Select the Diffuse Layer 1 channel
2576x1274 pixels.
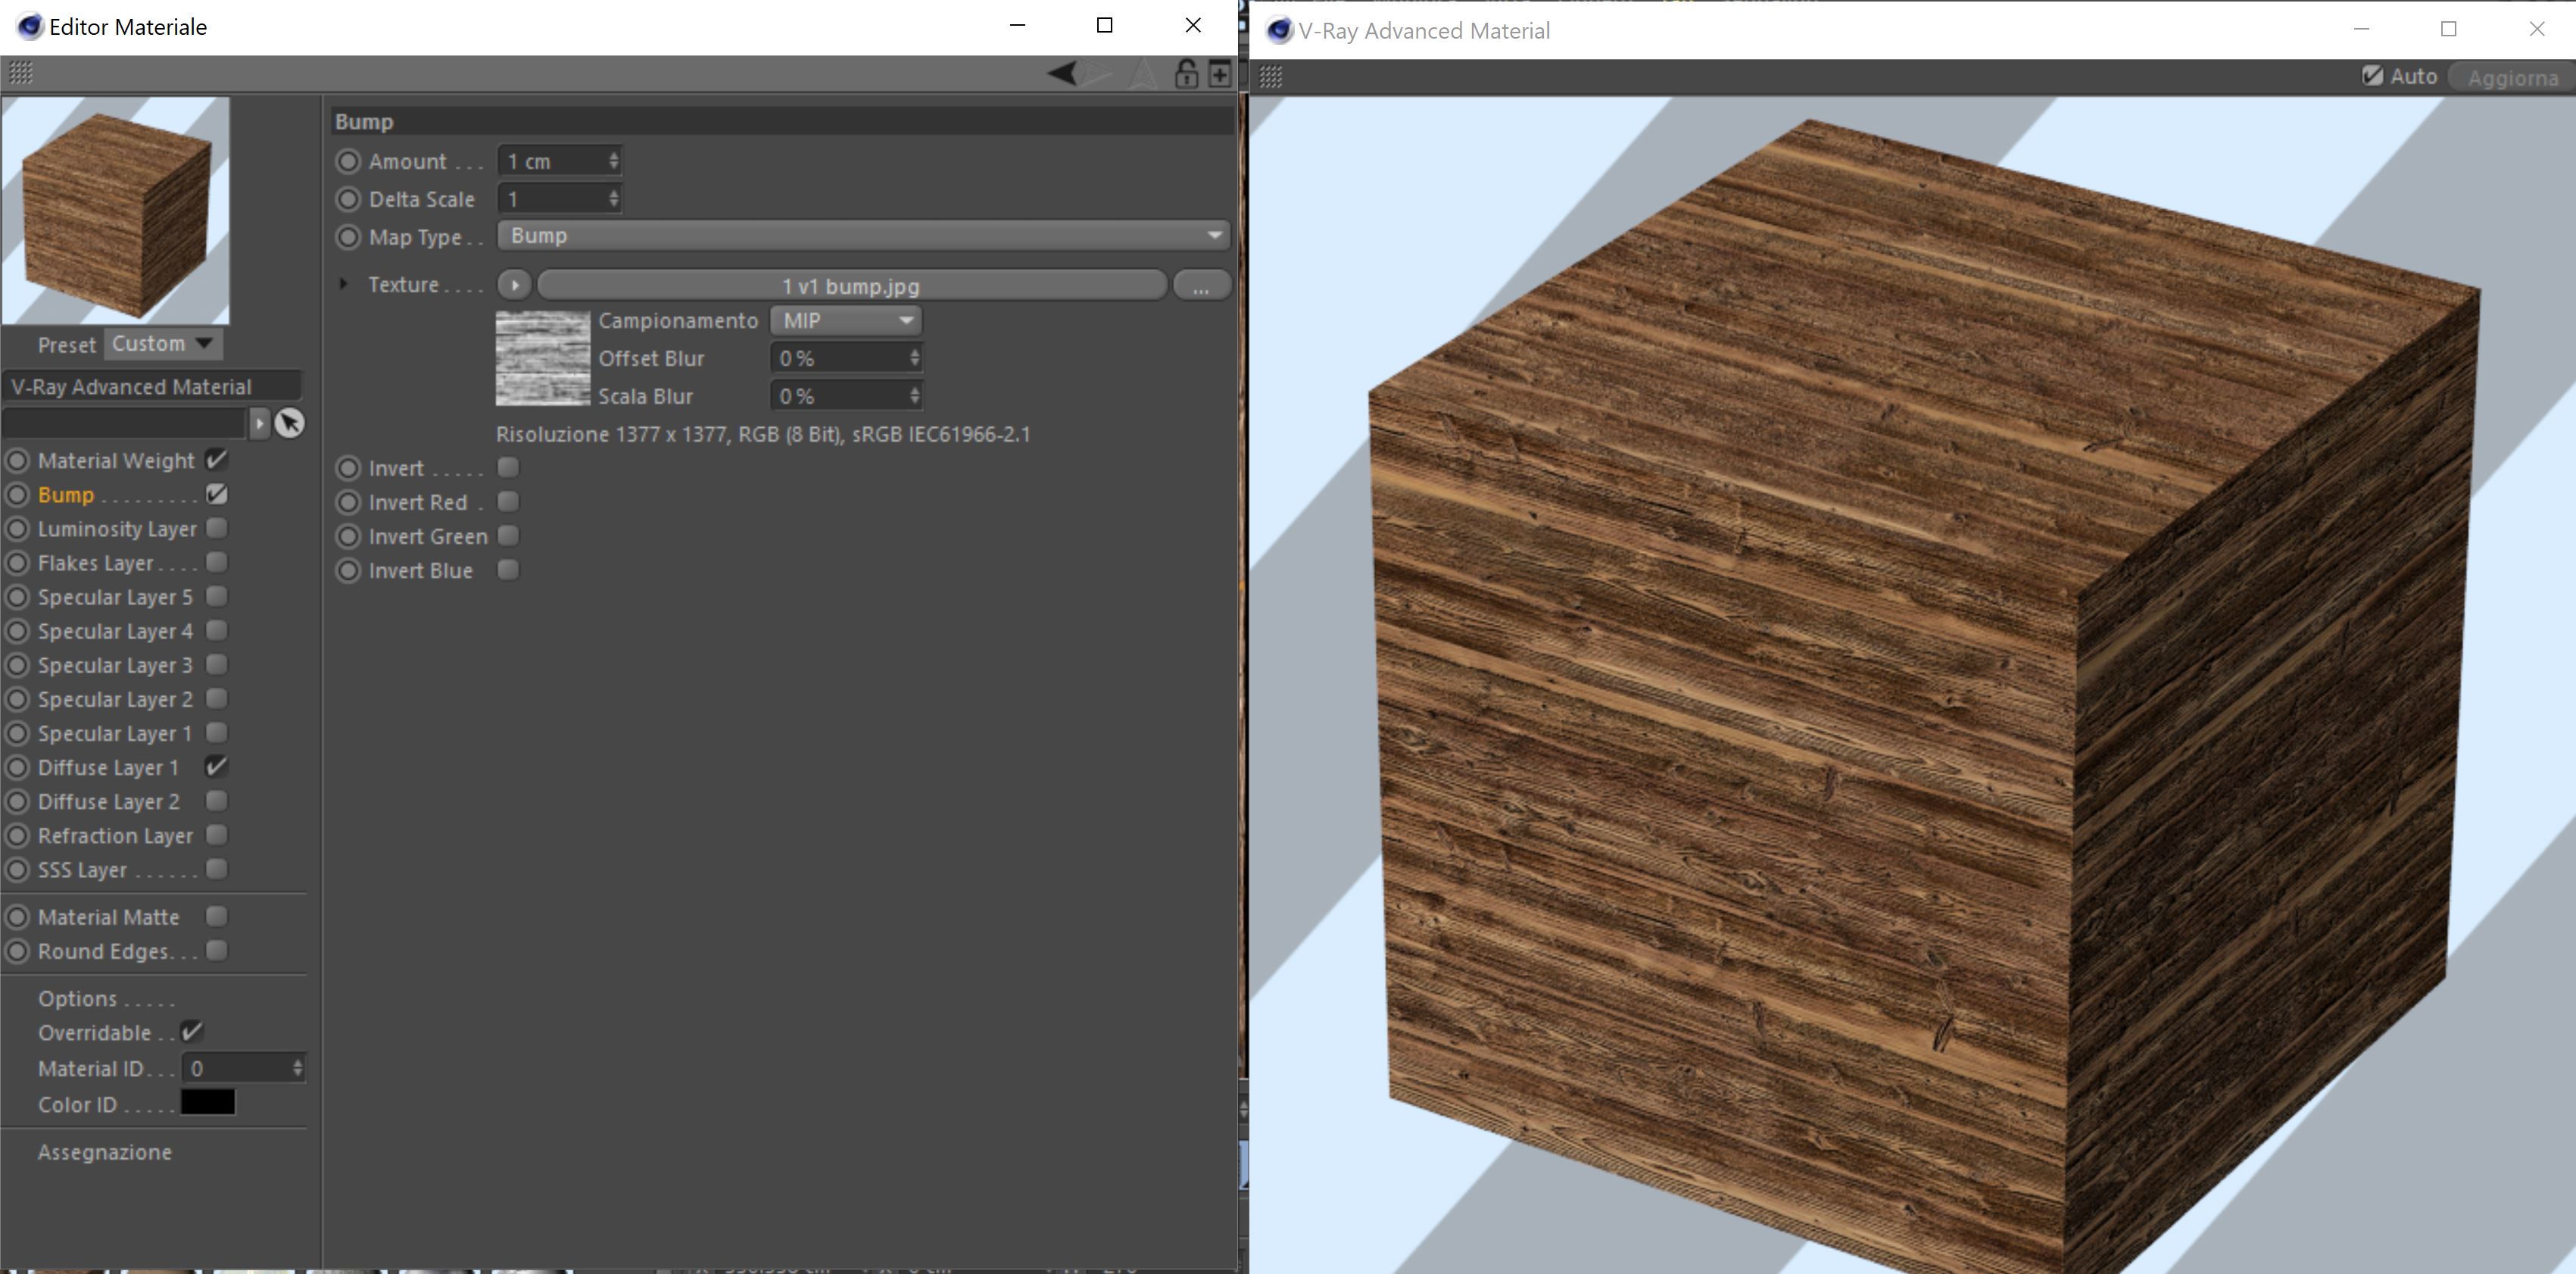108,767
